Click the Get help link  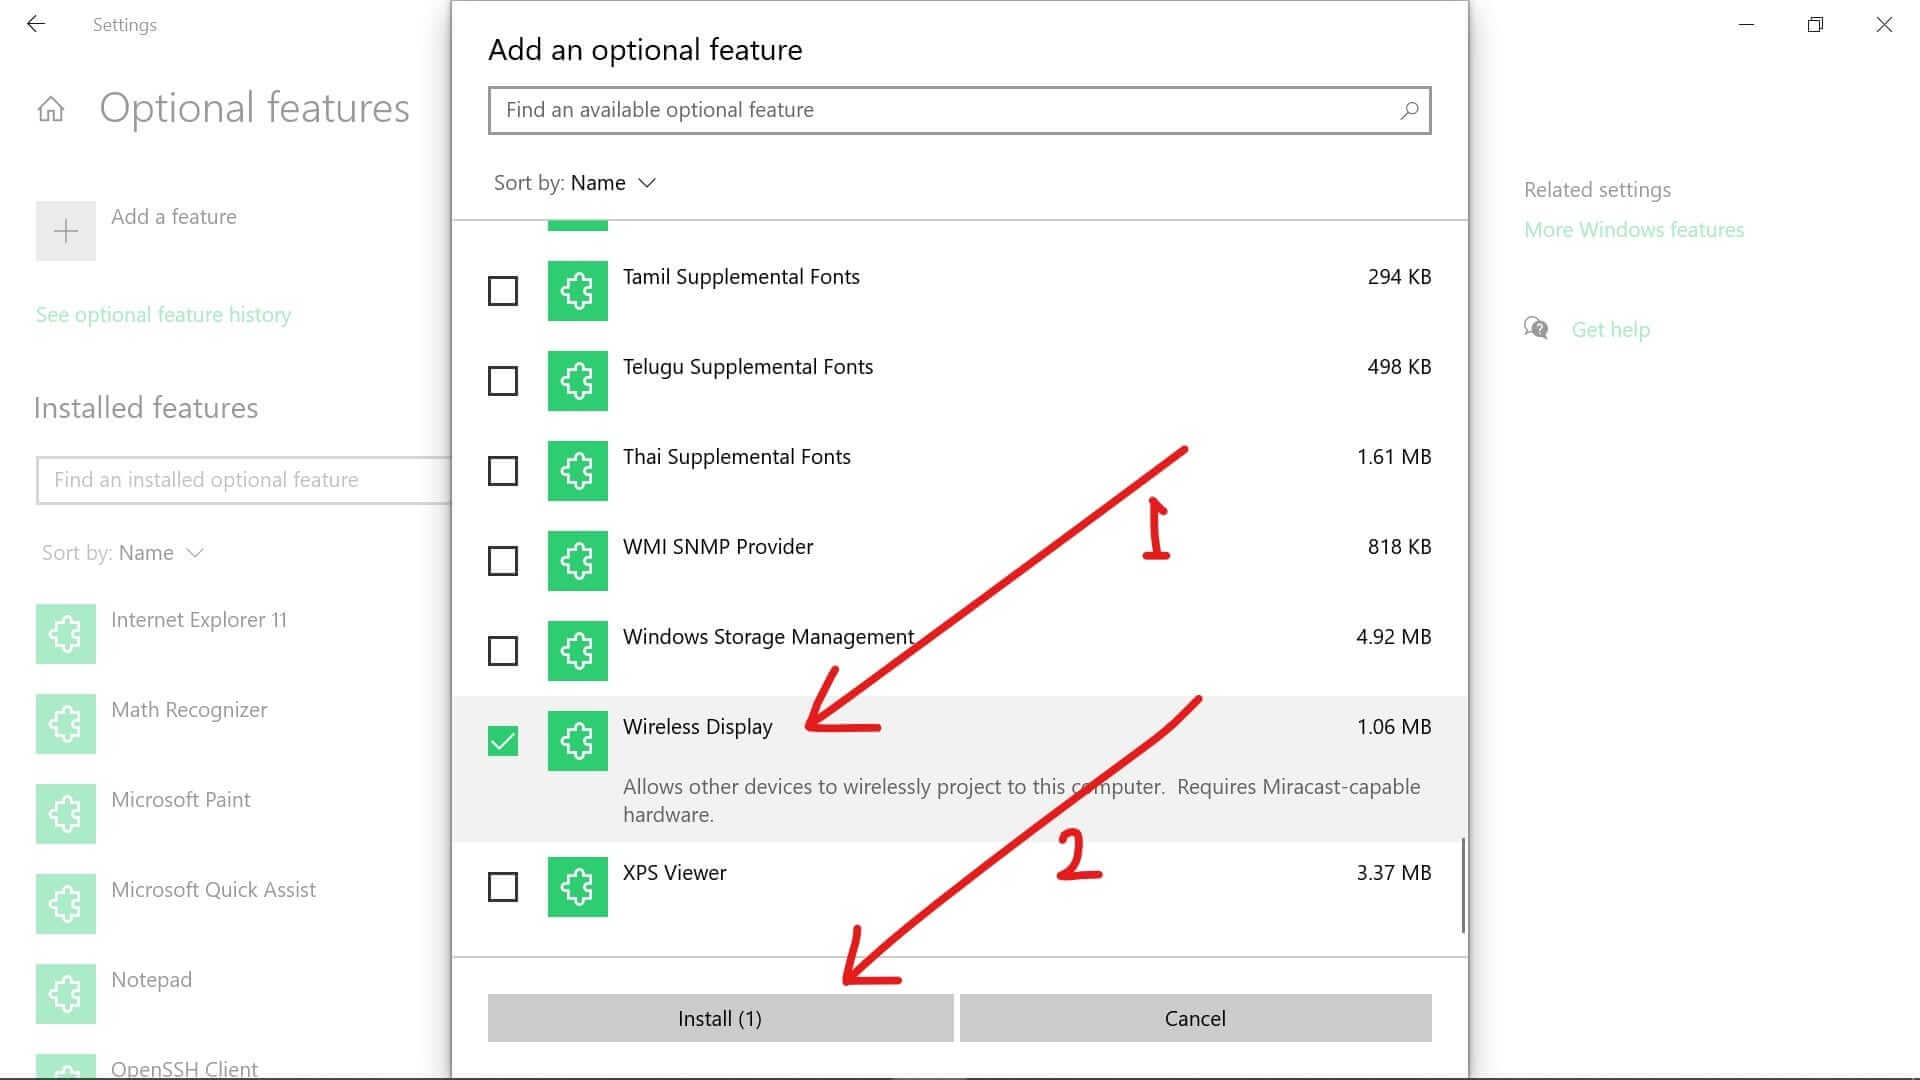click(x=1610, y=330)
